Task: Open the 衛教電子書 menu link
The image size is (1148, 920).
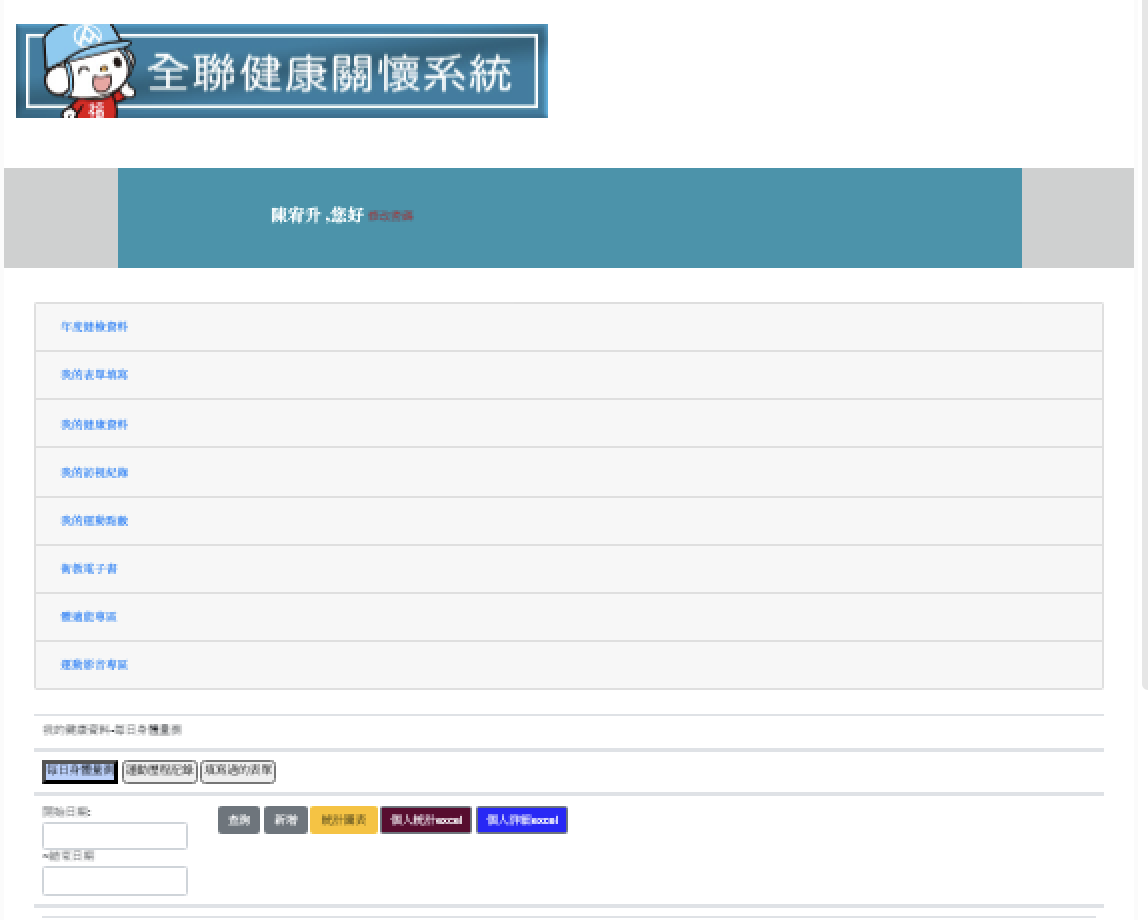Action: 89,569
